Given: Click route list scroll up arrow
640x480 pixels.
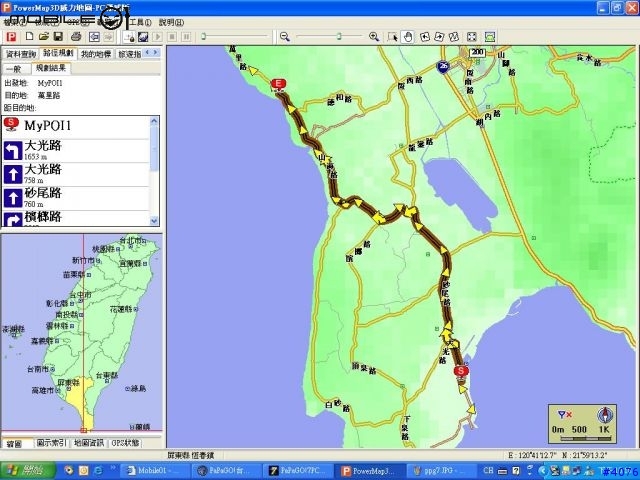Looking at the screenshot, I should click(154, 121).
